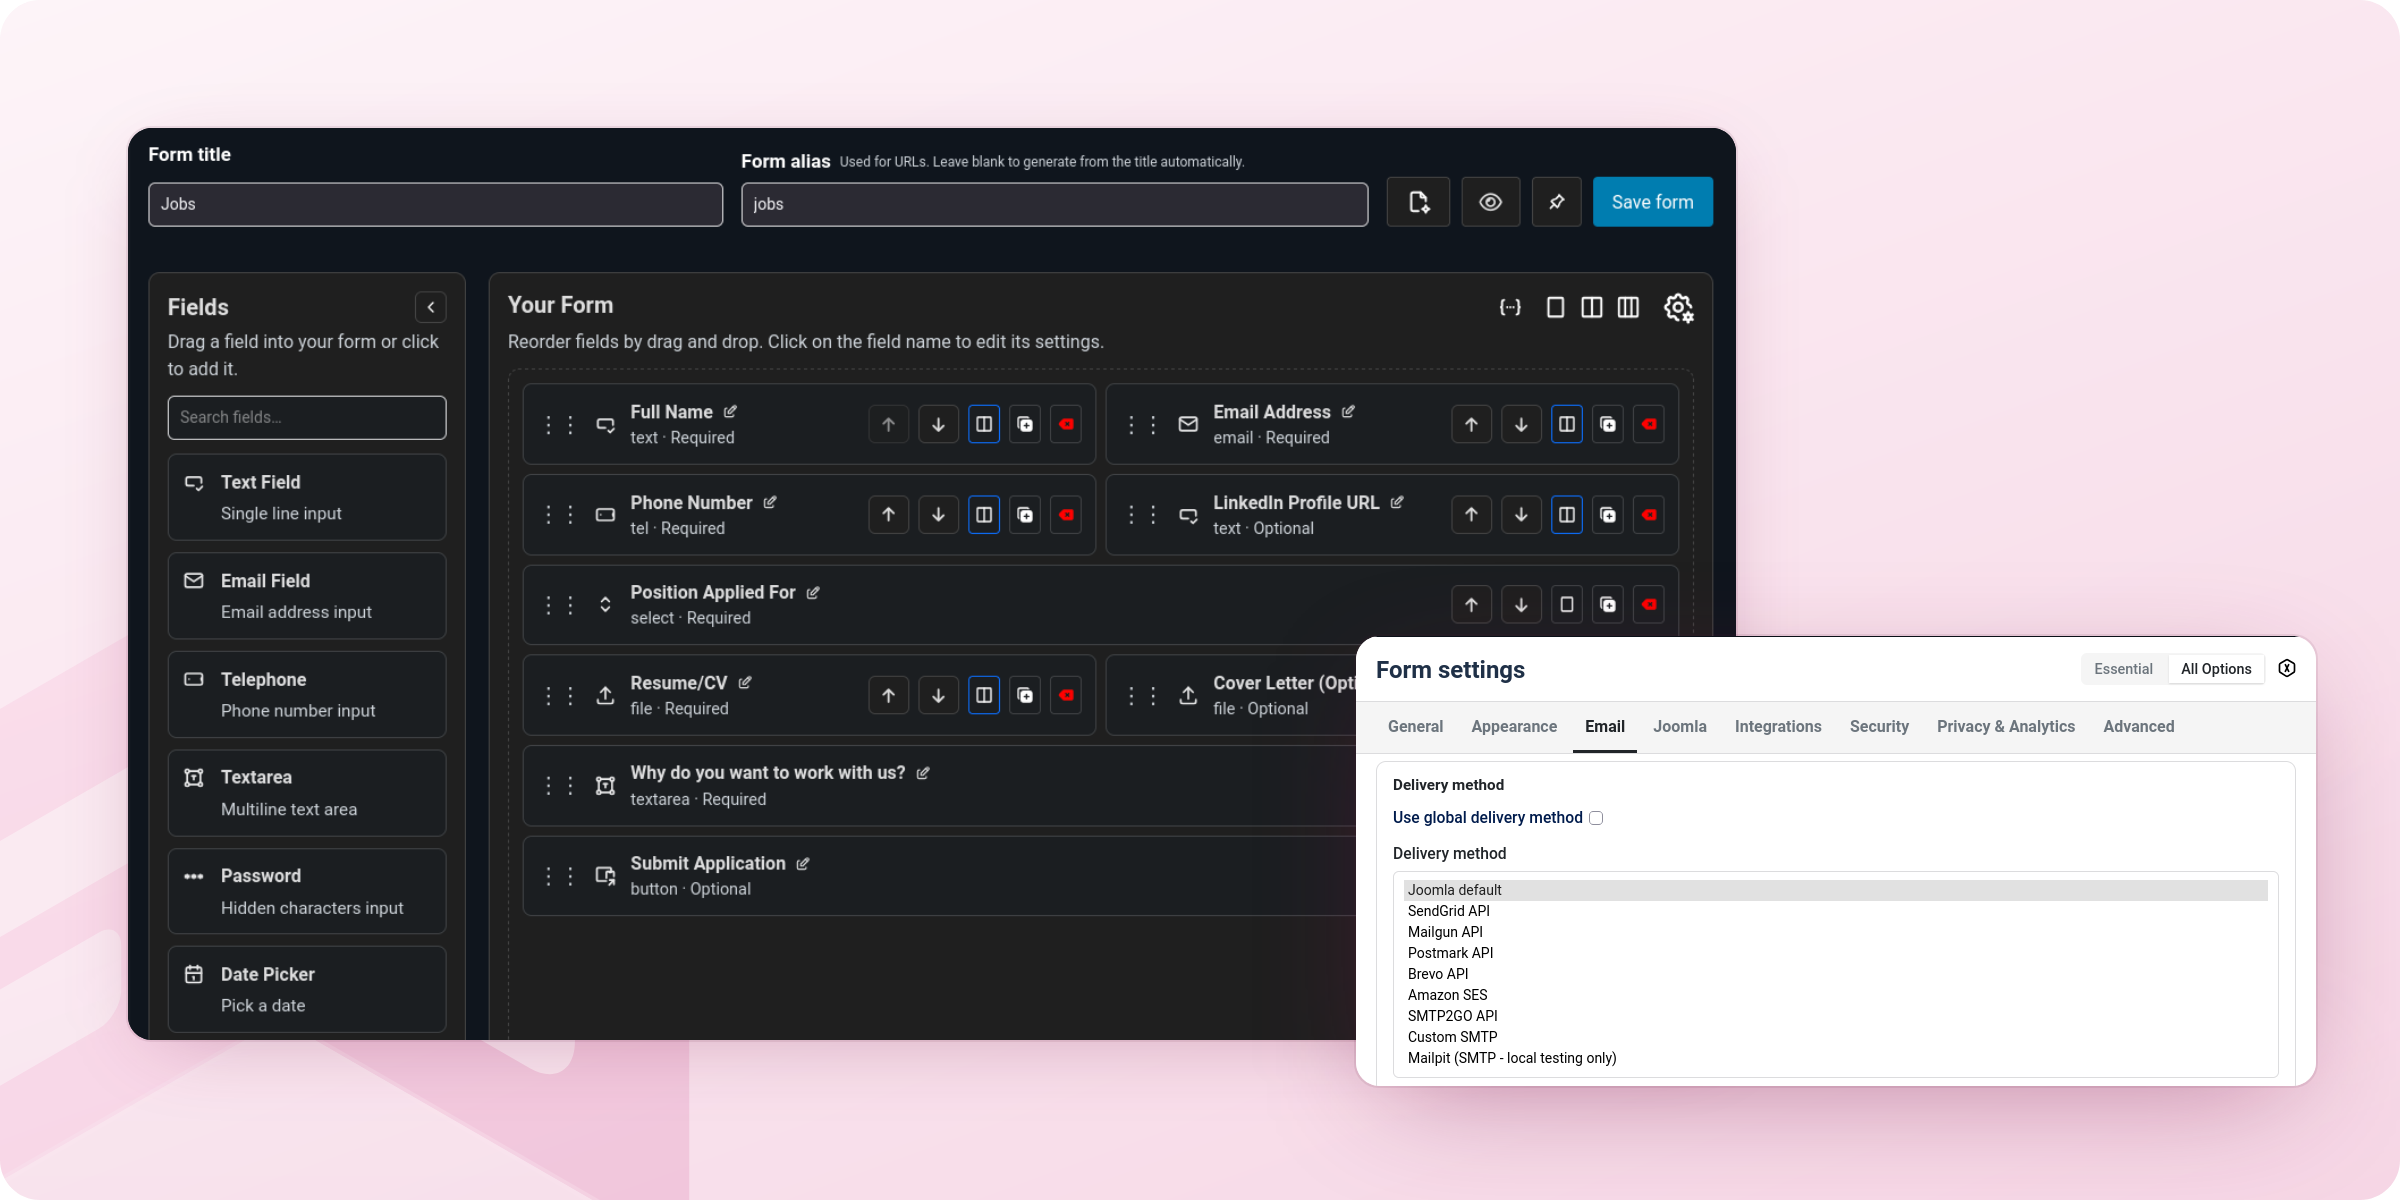2400x1200 pixels.
Task: Open the General settings tab
Action: (x=1415, y=727)
